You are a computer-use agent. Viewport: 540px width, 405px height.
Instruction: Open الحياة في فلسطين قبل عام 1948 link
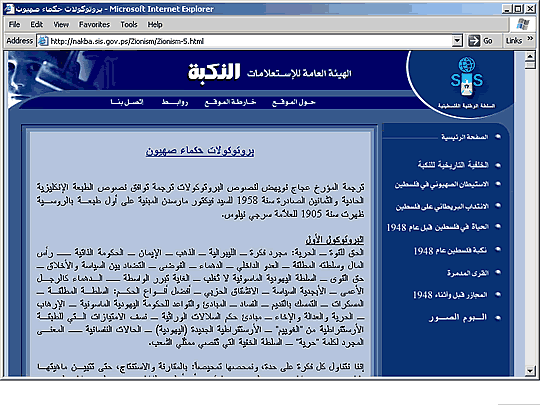pos(438,227)
